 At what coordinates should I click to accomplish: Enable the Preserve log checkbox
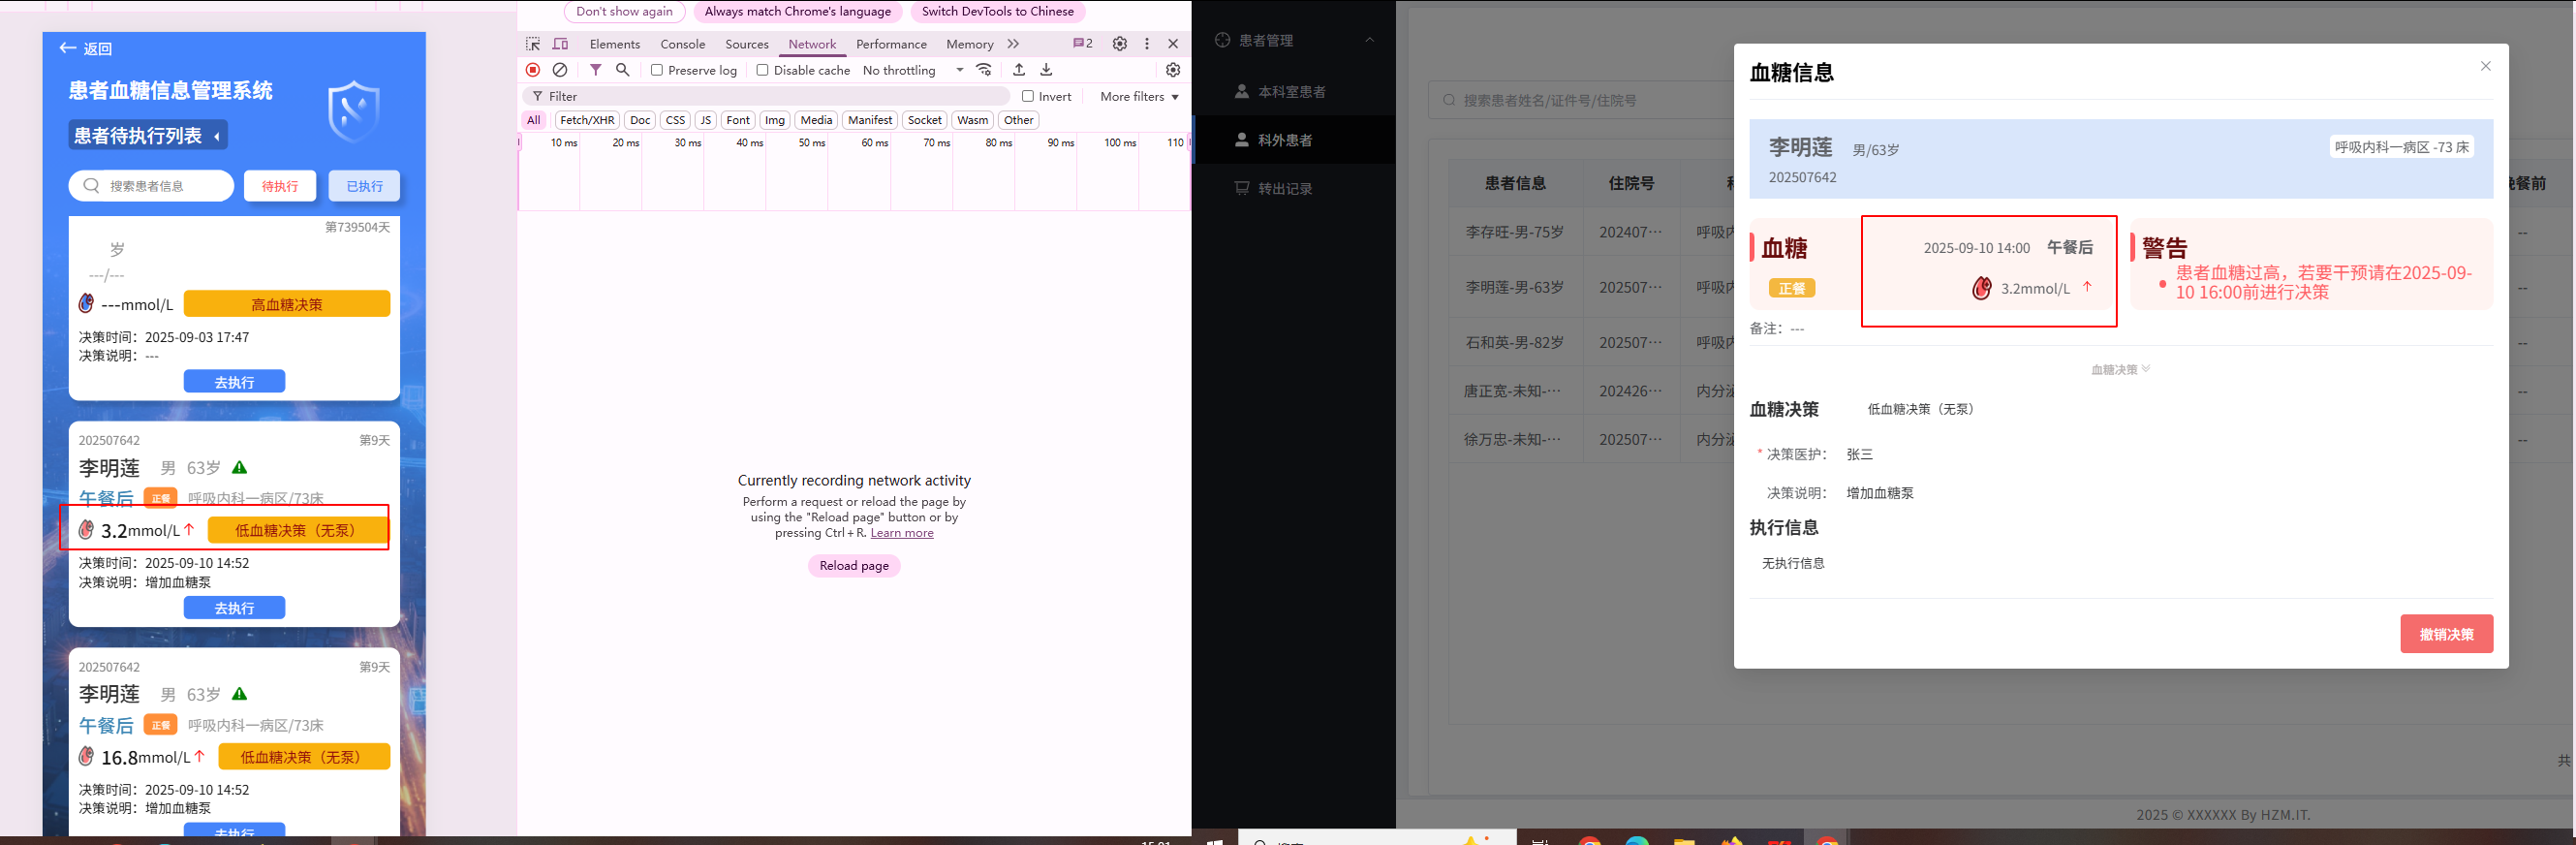[657, 70]
